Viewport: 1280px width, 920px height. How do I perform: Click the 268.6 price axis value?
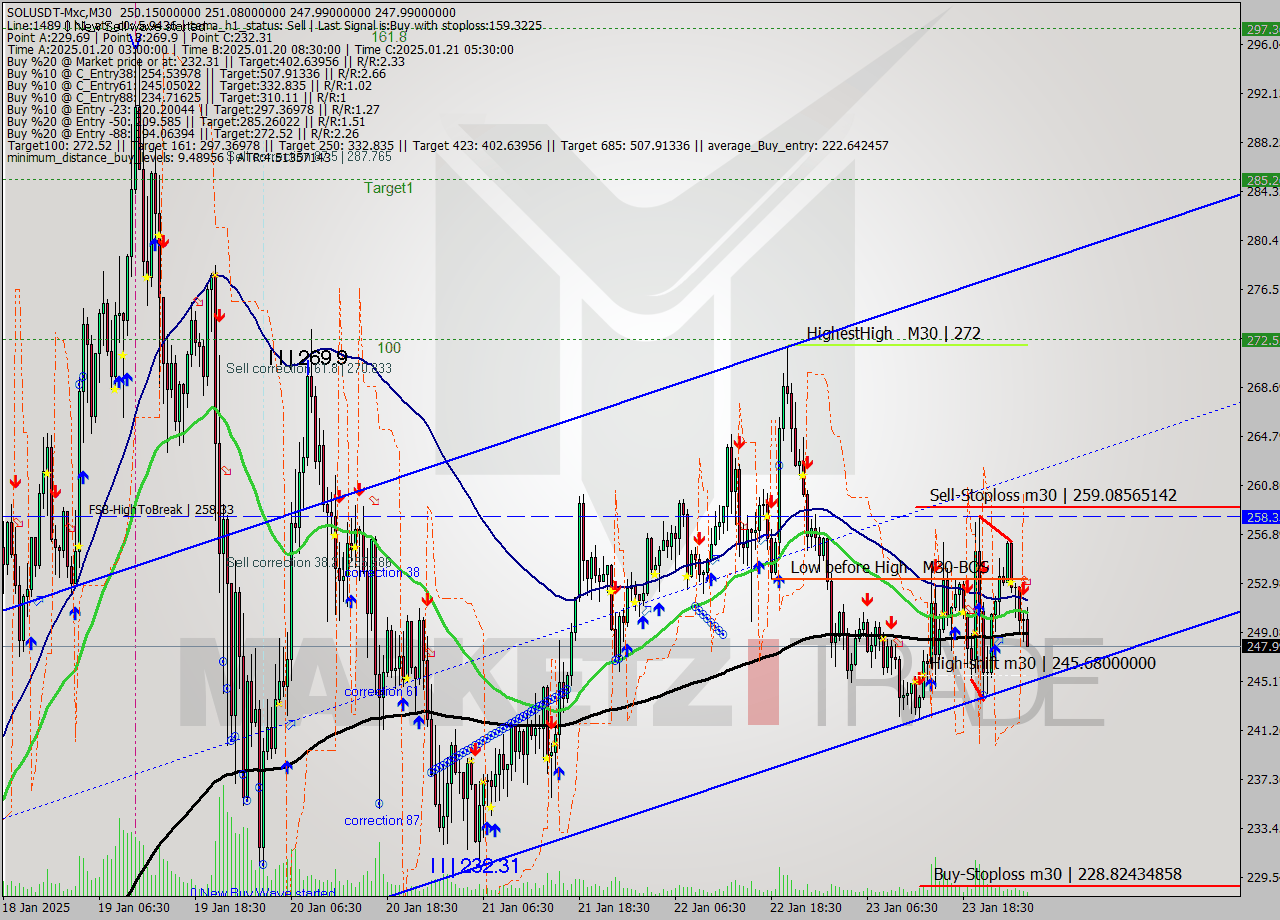(x=1261, y=387)
